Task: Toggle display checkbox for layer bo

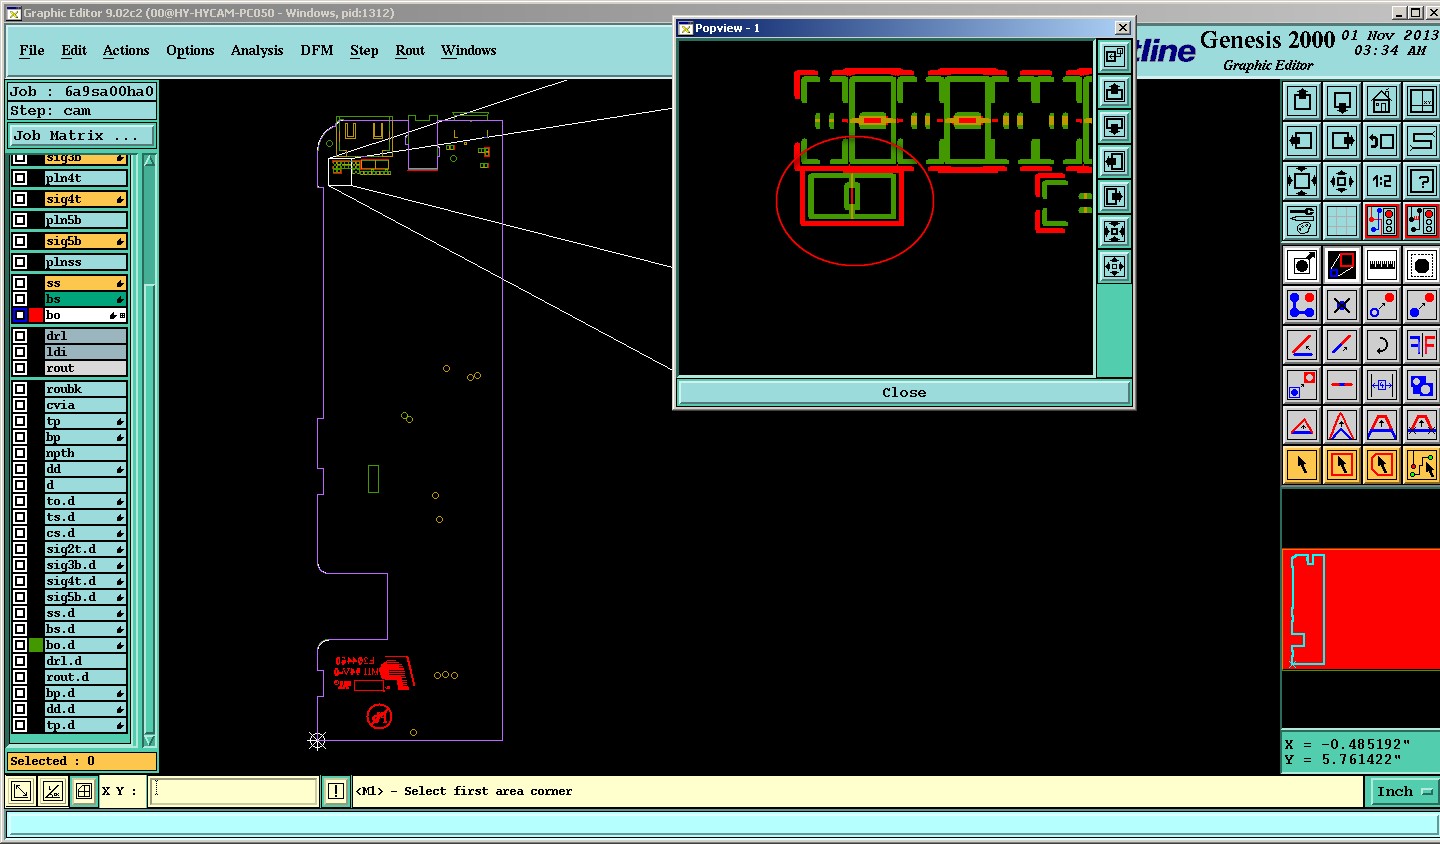Action: click(20, 315)
